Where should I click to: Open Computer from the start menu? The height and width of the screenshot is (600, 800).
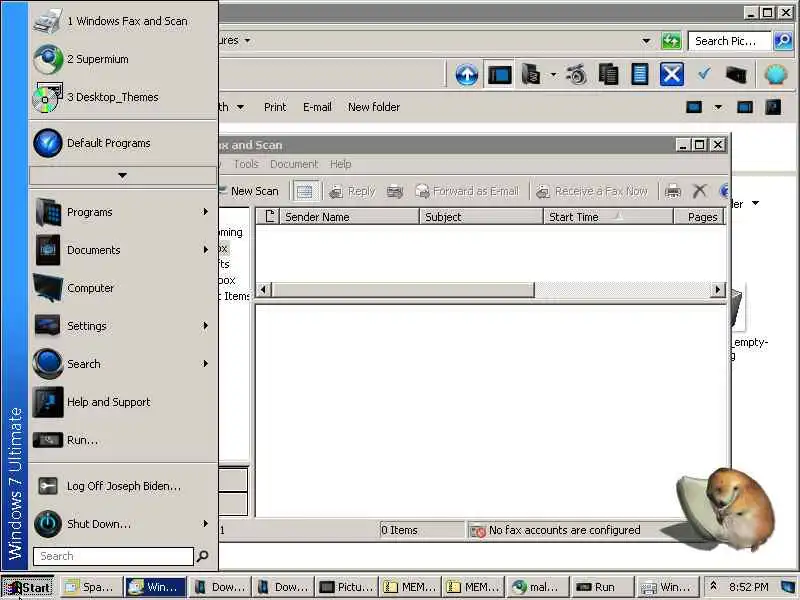click(x=123, y=288)
